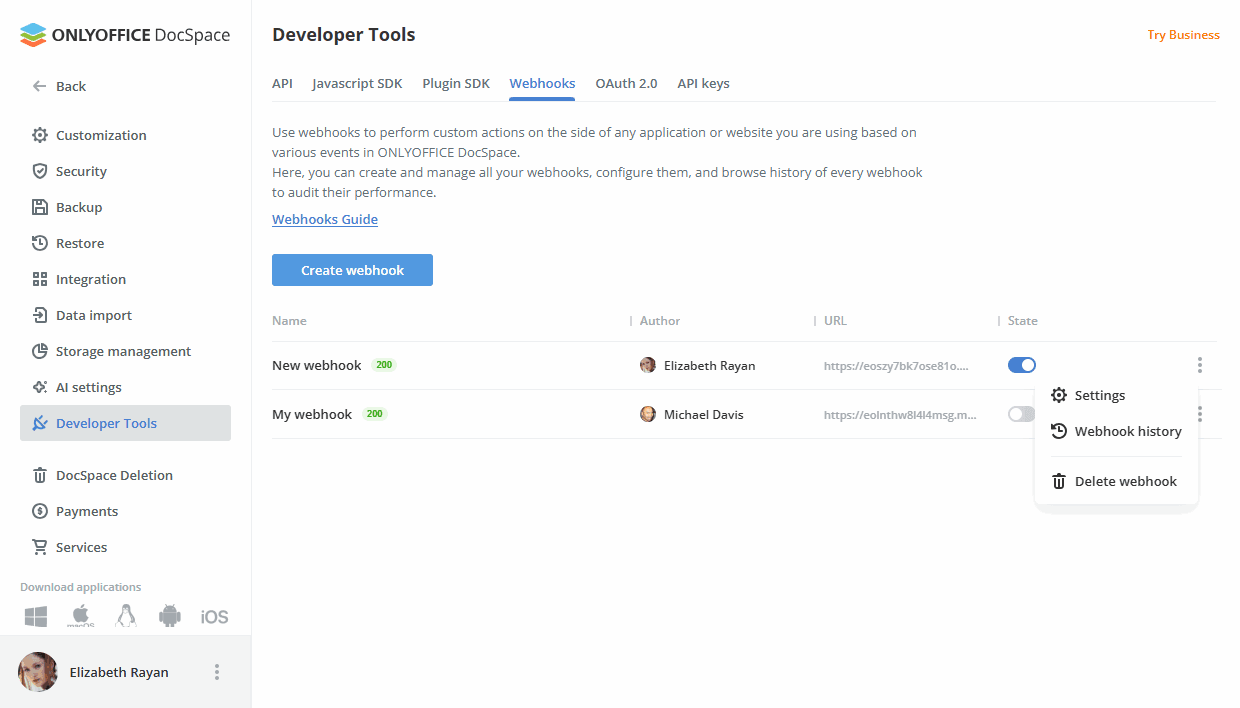Viewport: 1240px width, 708px height.
Task: Open the Security settings section
Action: (80, 170)
